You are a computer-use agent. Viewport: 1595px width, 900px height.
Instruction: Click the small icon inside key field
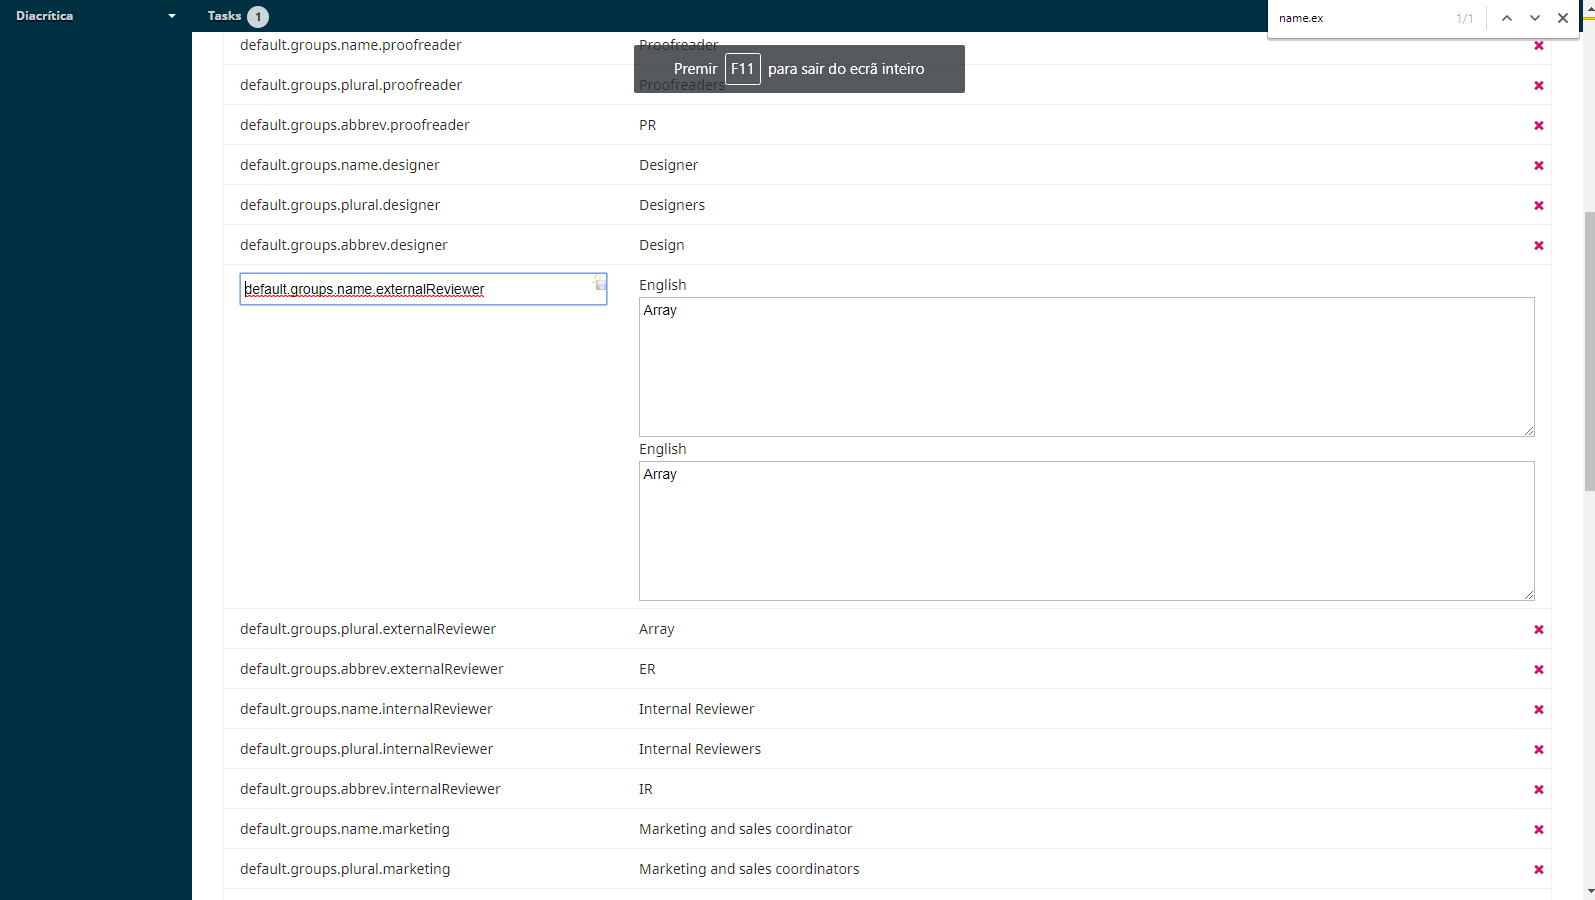click(x=599, y=283)
